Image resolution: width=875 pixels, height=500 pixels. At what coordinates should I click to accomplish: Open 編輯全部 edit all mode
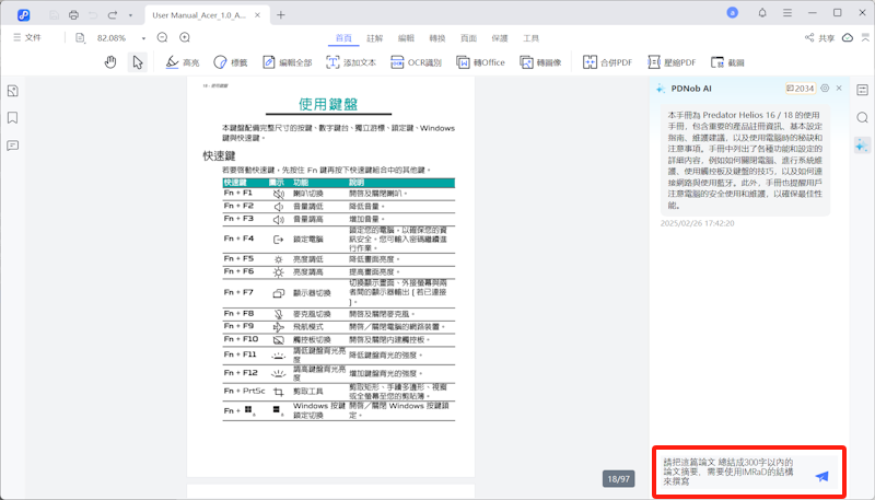pyautogui.click(x=287, y=62)
